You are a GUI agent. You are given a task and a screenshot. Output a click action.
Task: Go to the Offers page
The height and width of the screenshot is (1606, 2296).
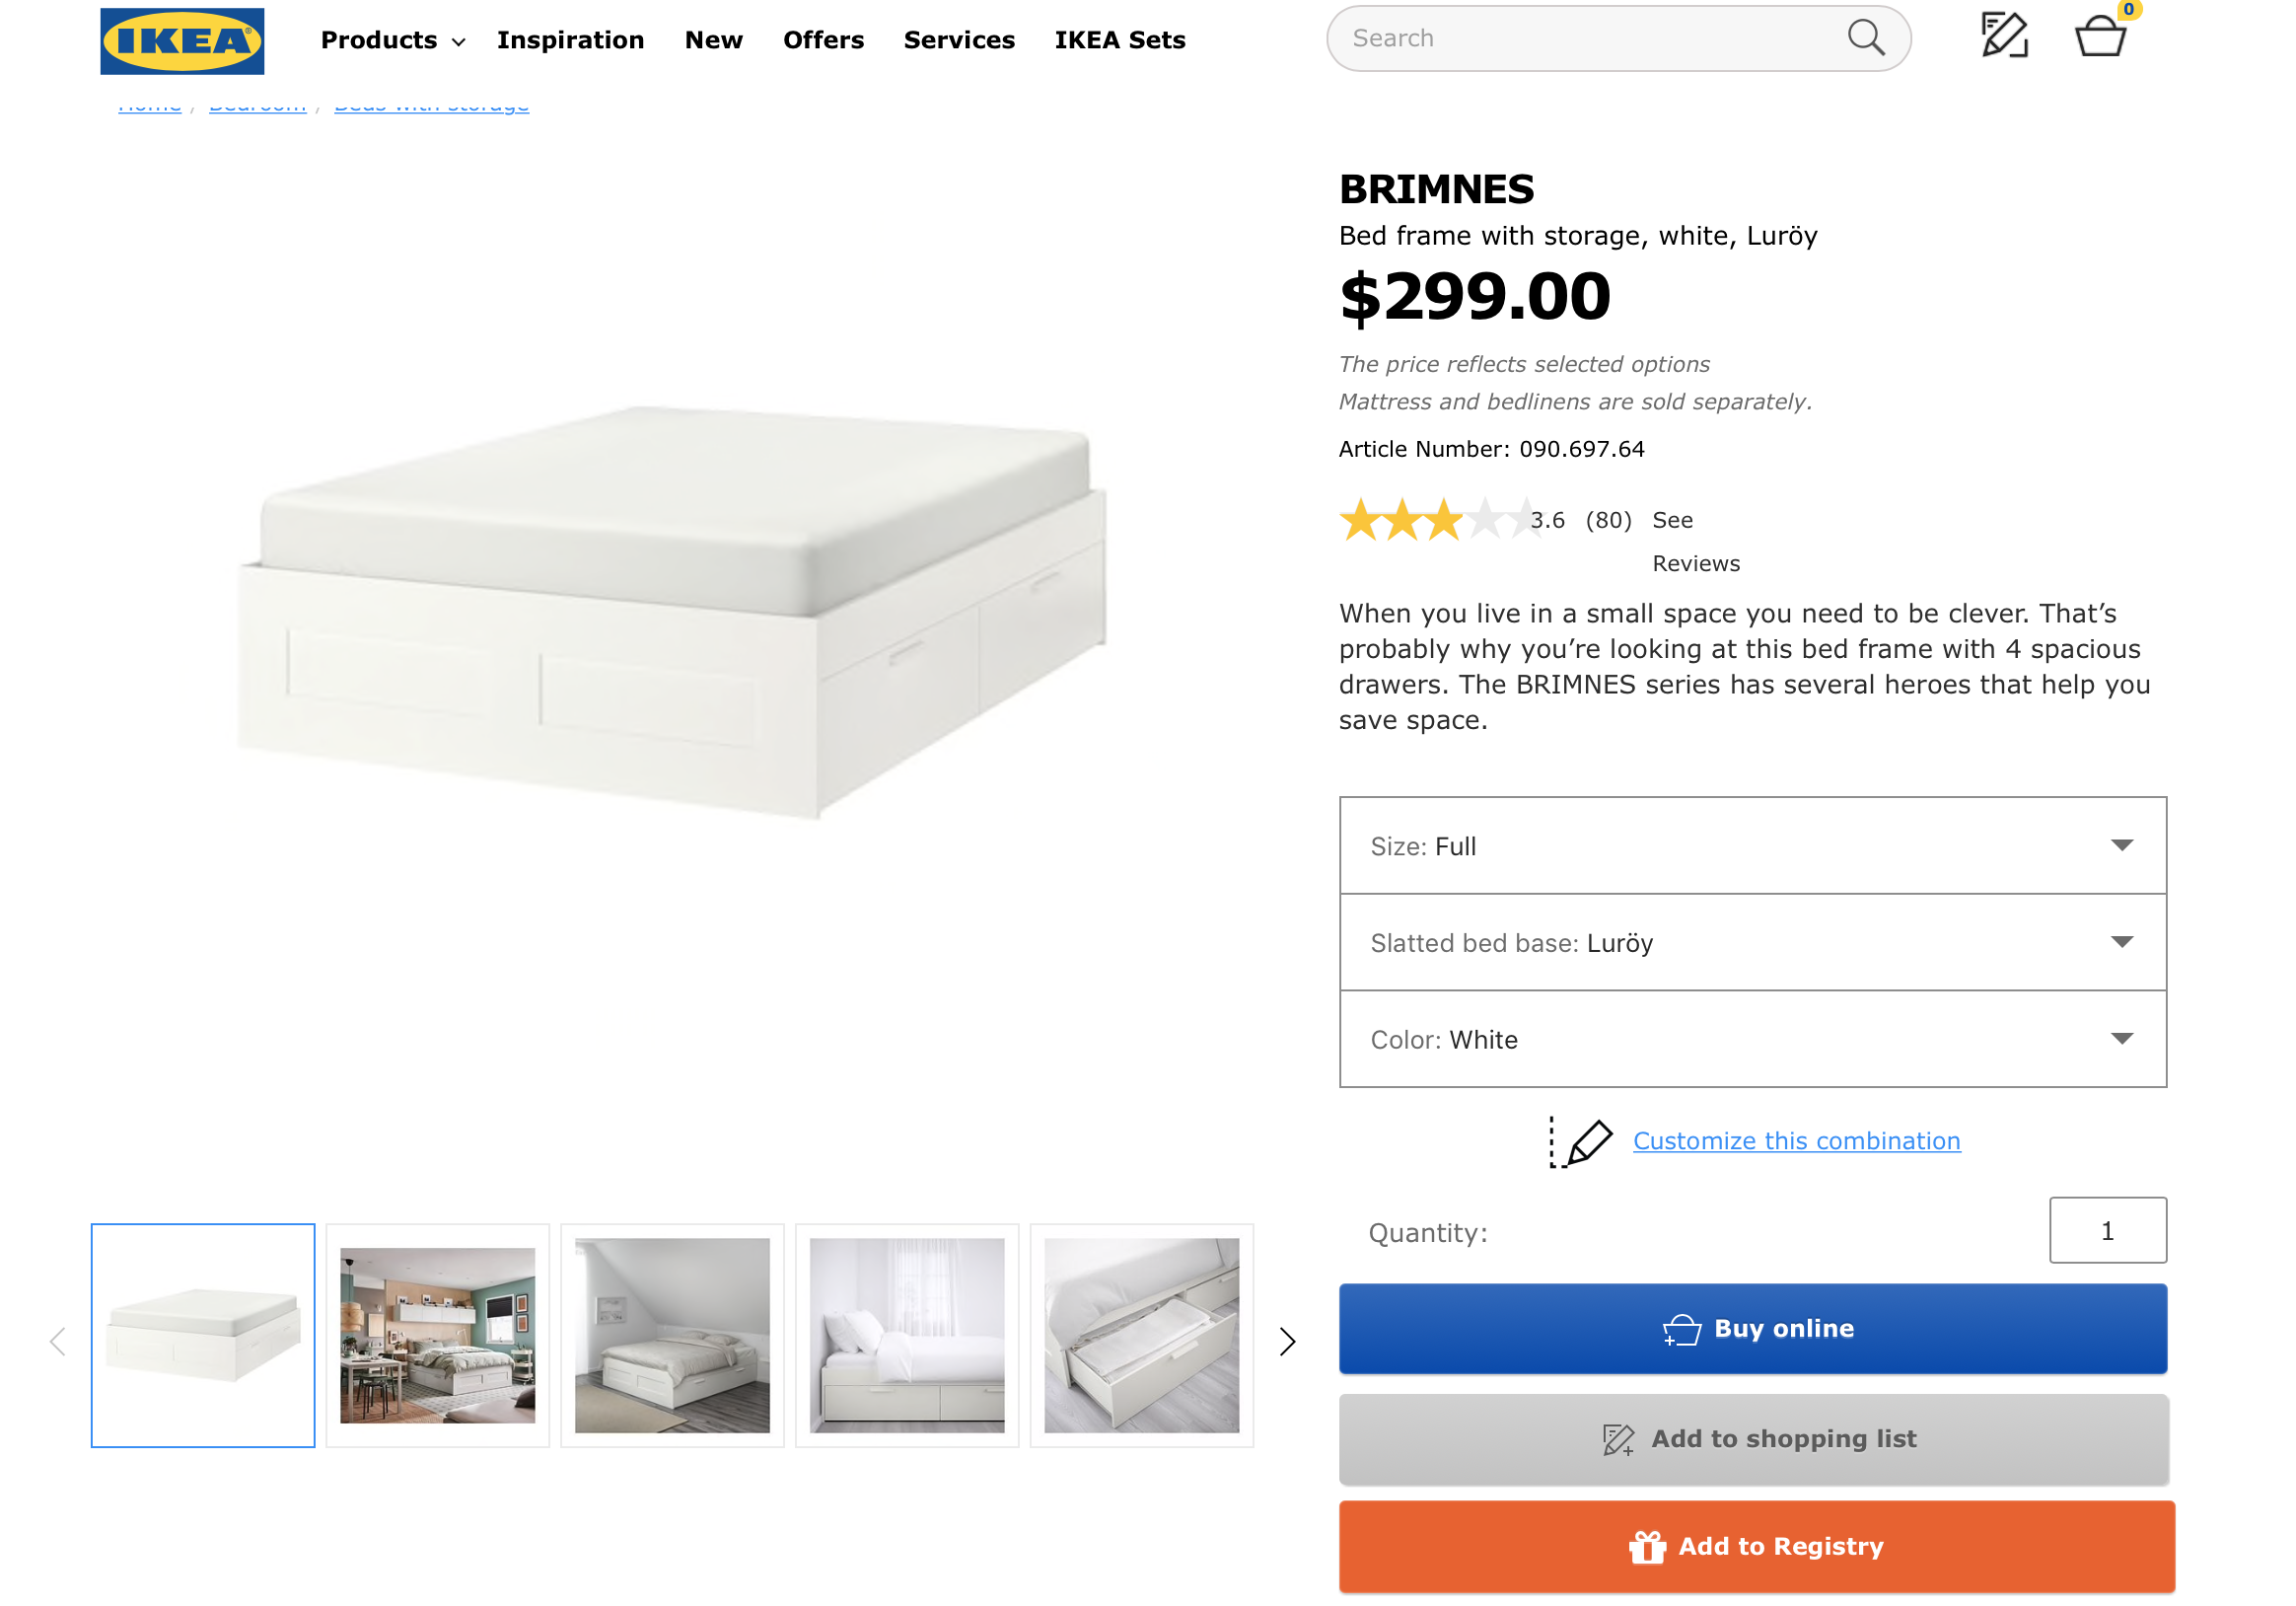[823, 40]
